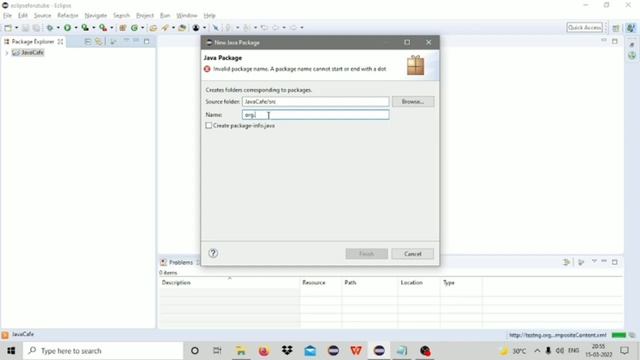Sort Problems by Description column
This screenshot has height=360, width=640.
tap(229, 282)
